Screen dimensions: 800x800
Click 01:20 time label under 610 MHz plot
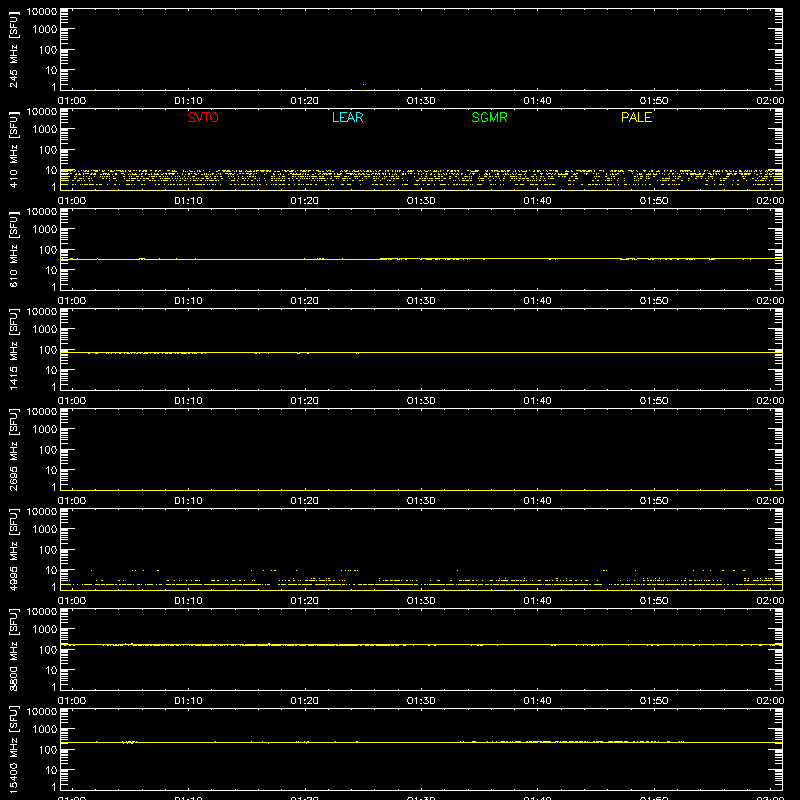[305, 301]
